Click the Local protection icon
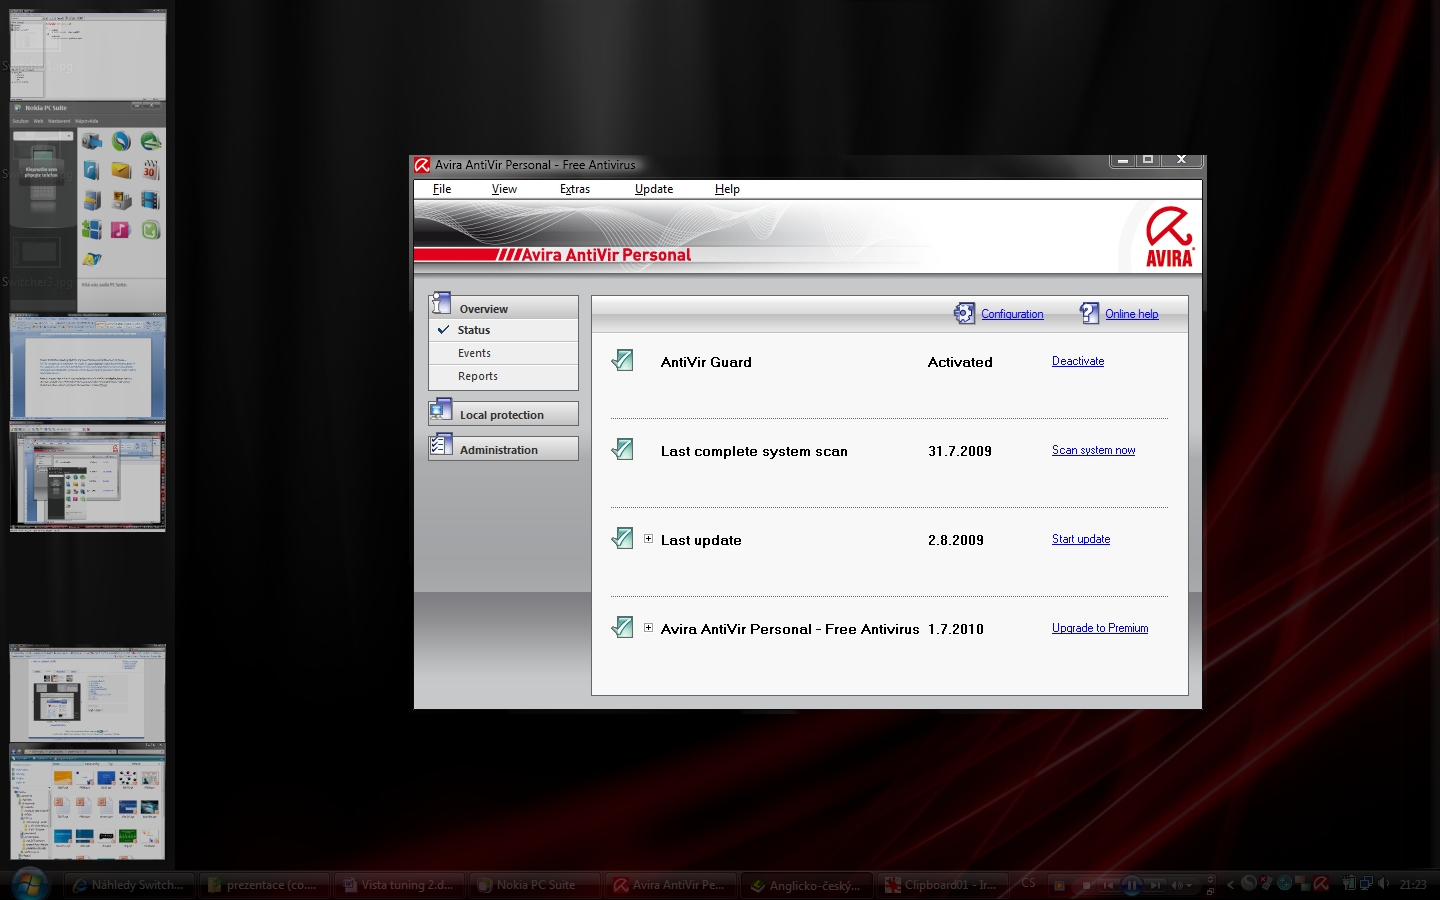This screenshot has height=900, width=1440. pos(441,410)
